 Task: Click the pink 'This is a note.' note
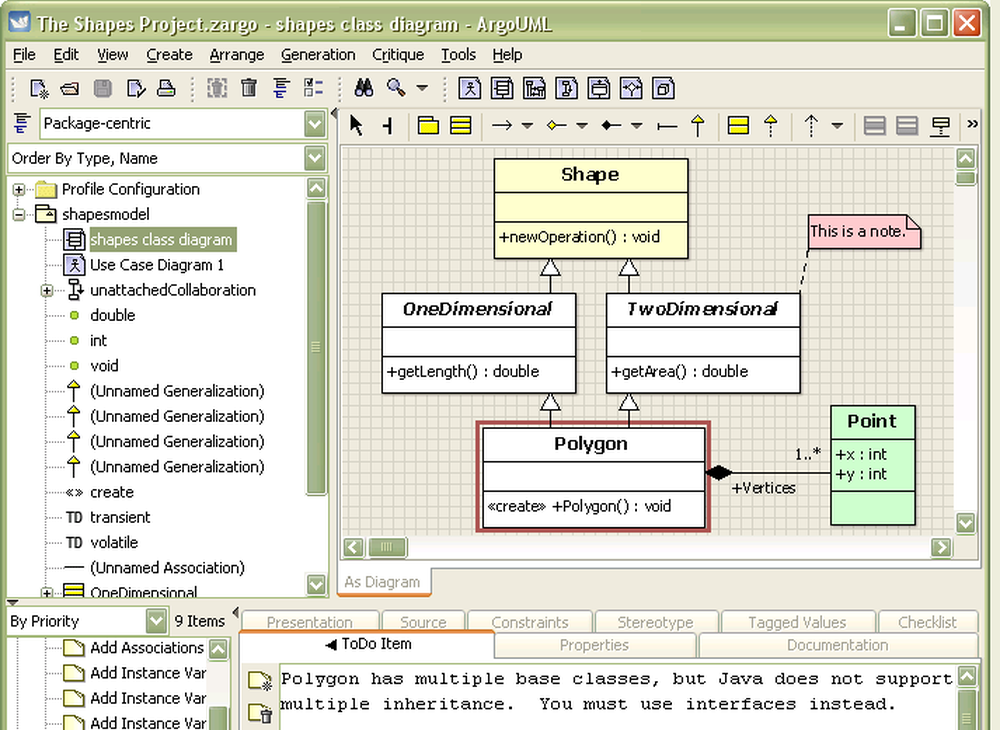pyautogui.click(x=862, y=232)
